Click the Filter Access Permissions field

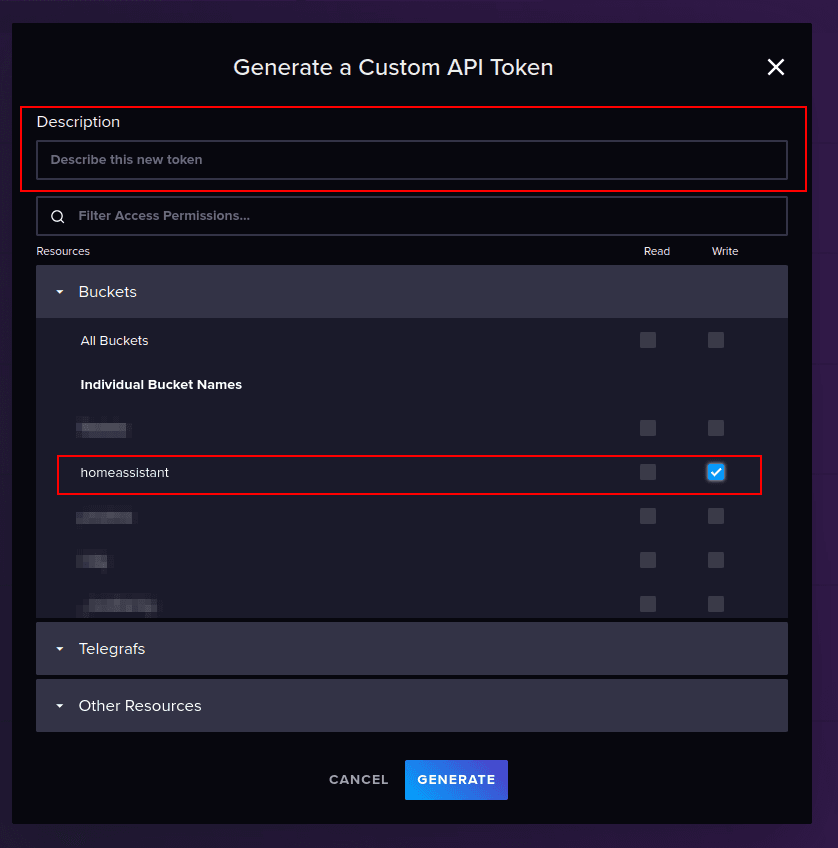pos(412,216)
